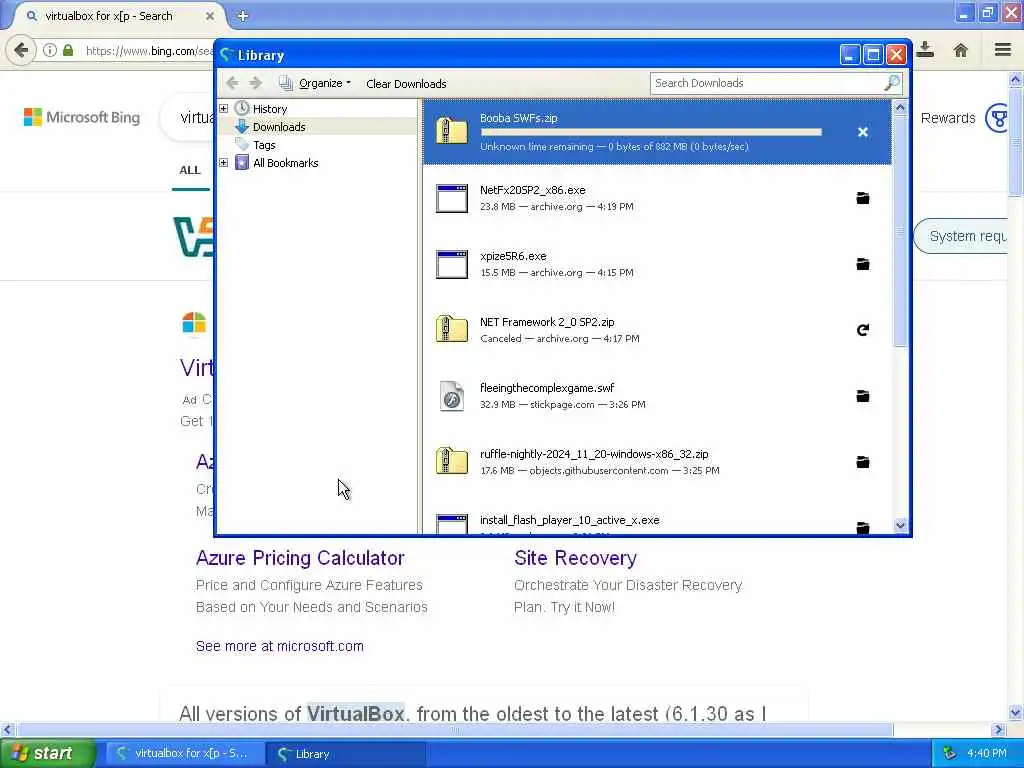Select xpize5R6.exe file name
Viewport: 1024px width, 768px height.
click(513, 256)
